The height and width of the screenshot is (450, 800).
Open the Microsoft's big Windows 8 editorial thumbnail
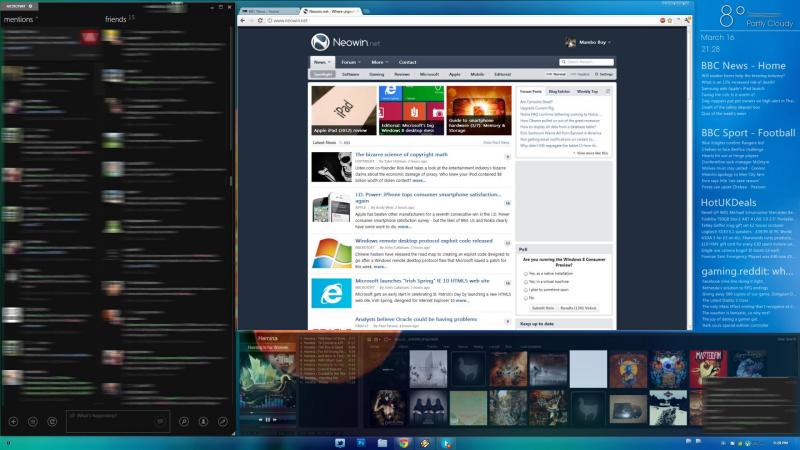(411, 110)
